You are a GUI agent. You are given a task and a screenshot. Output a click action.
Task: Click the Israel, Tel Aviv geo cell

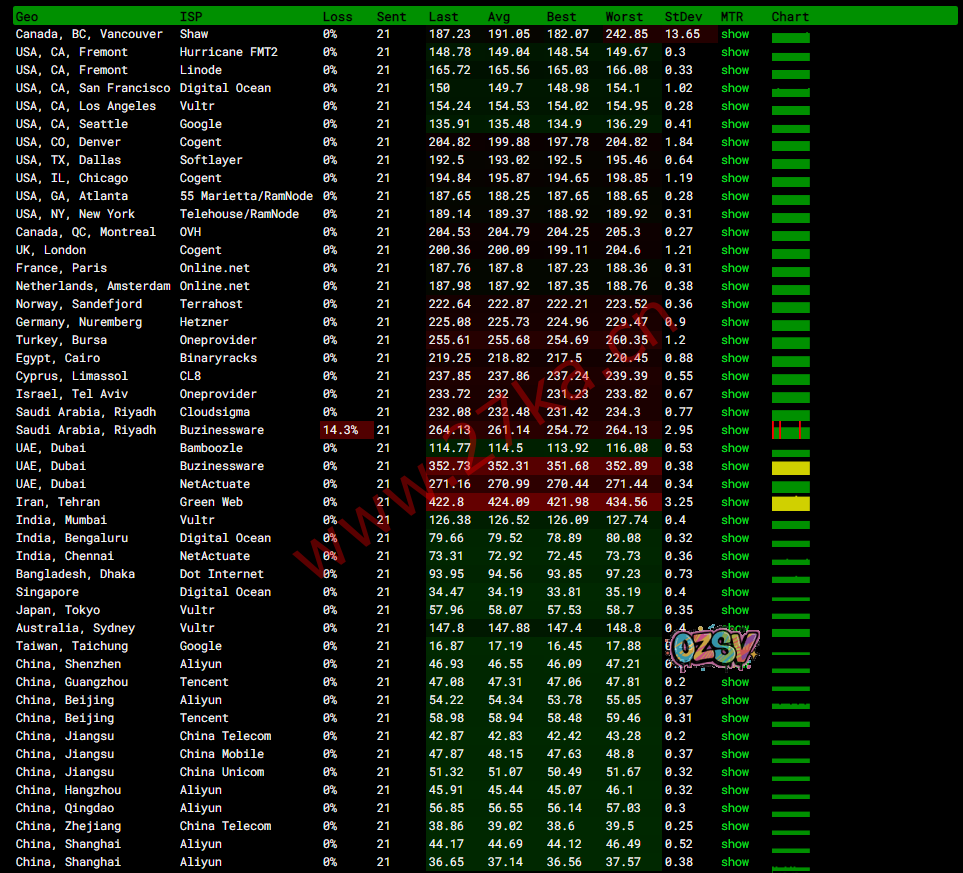click(72, 394)
